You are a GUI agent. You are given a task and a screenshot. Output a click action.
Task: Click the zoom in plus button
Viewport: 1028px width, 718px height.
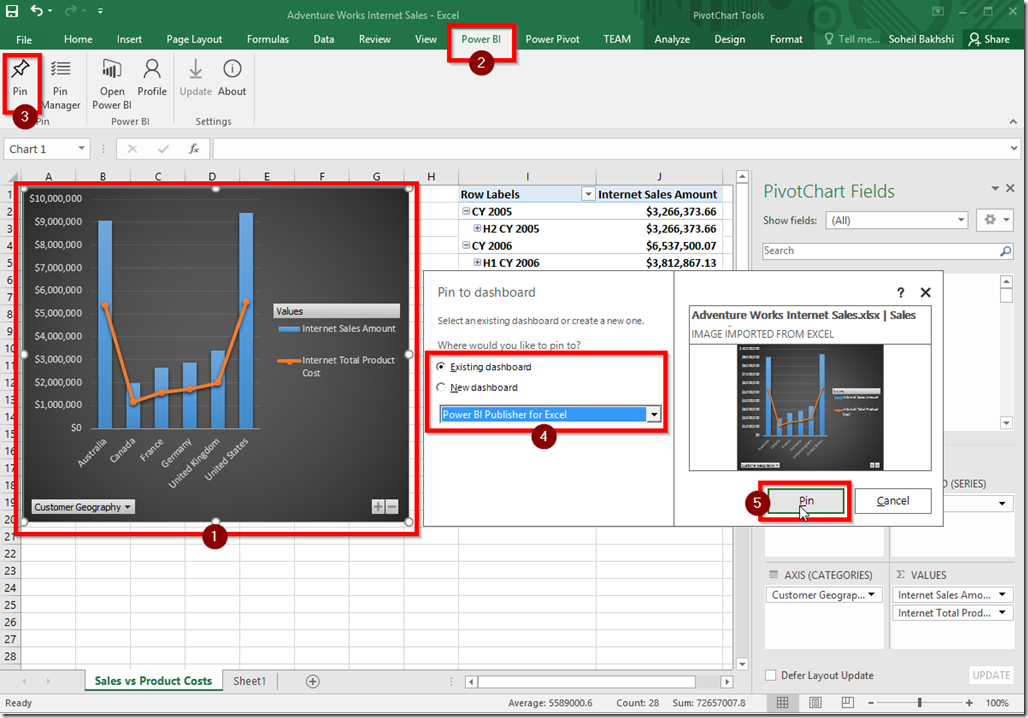coord(969,702)
